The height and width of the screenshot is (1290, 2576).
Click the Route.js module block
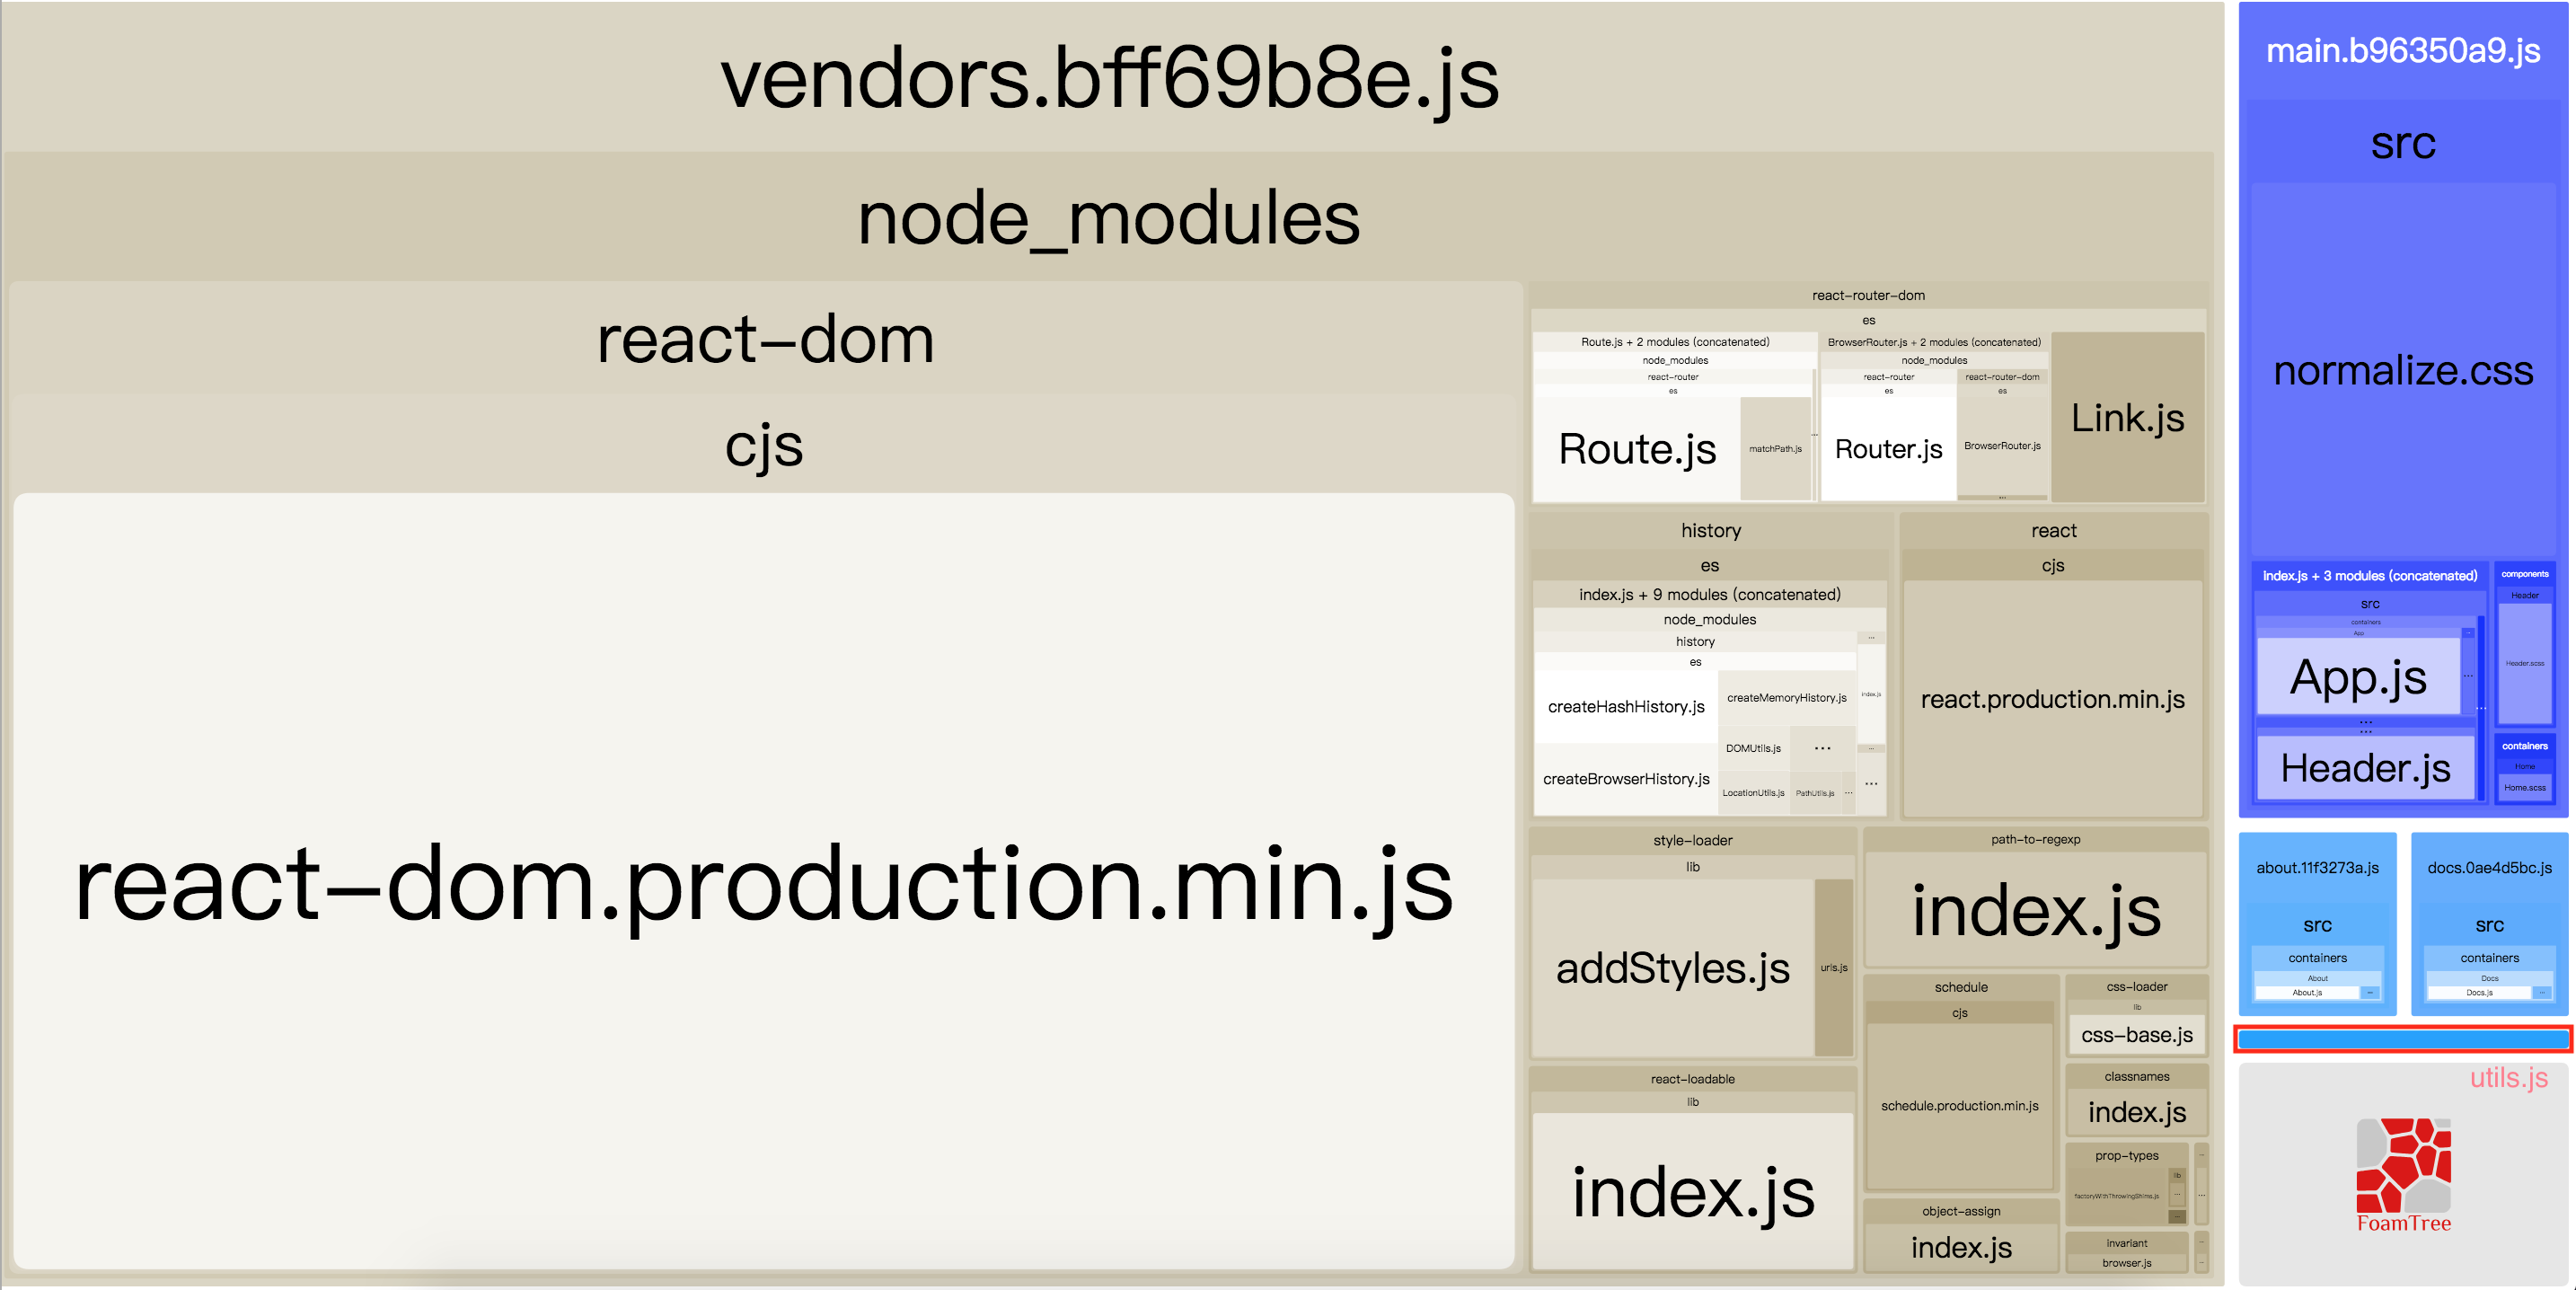(x=1637, y=449)
